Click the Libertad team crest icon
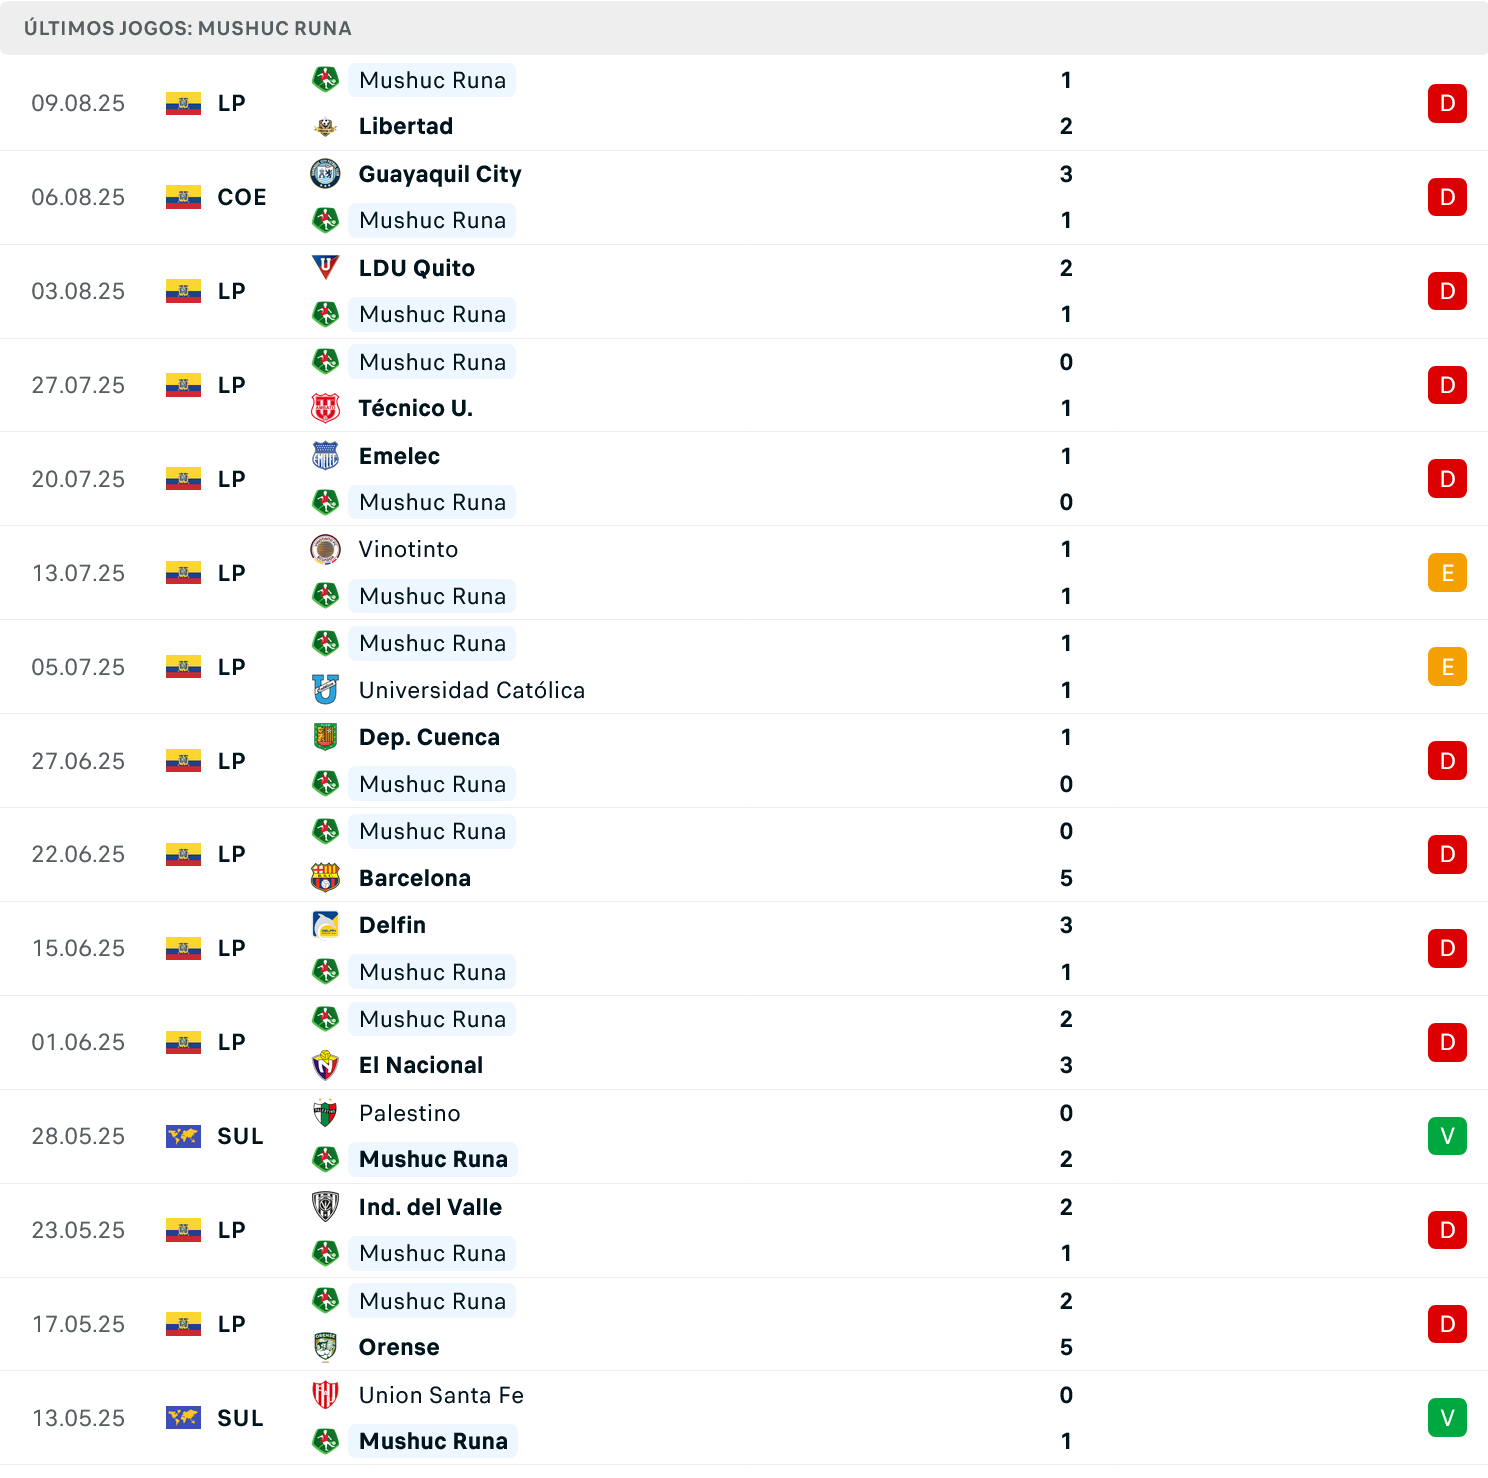Viewport: 1488px width, 1478px height. (x=325, y=126)
